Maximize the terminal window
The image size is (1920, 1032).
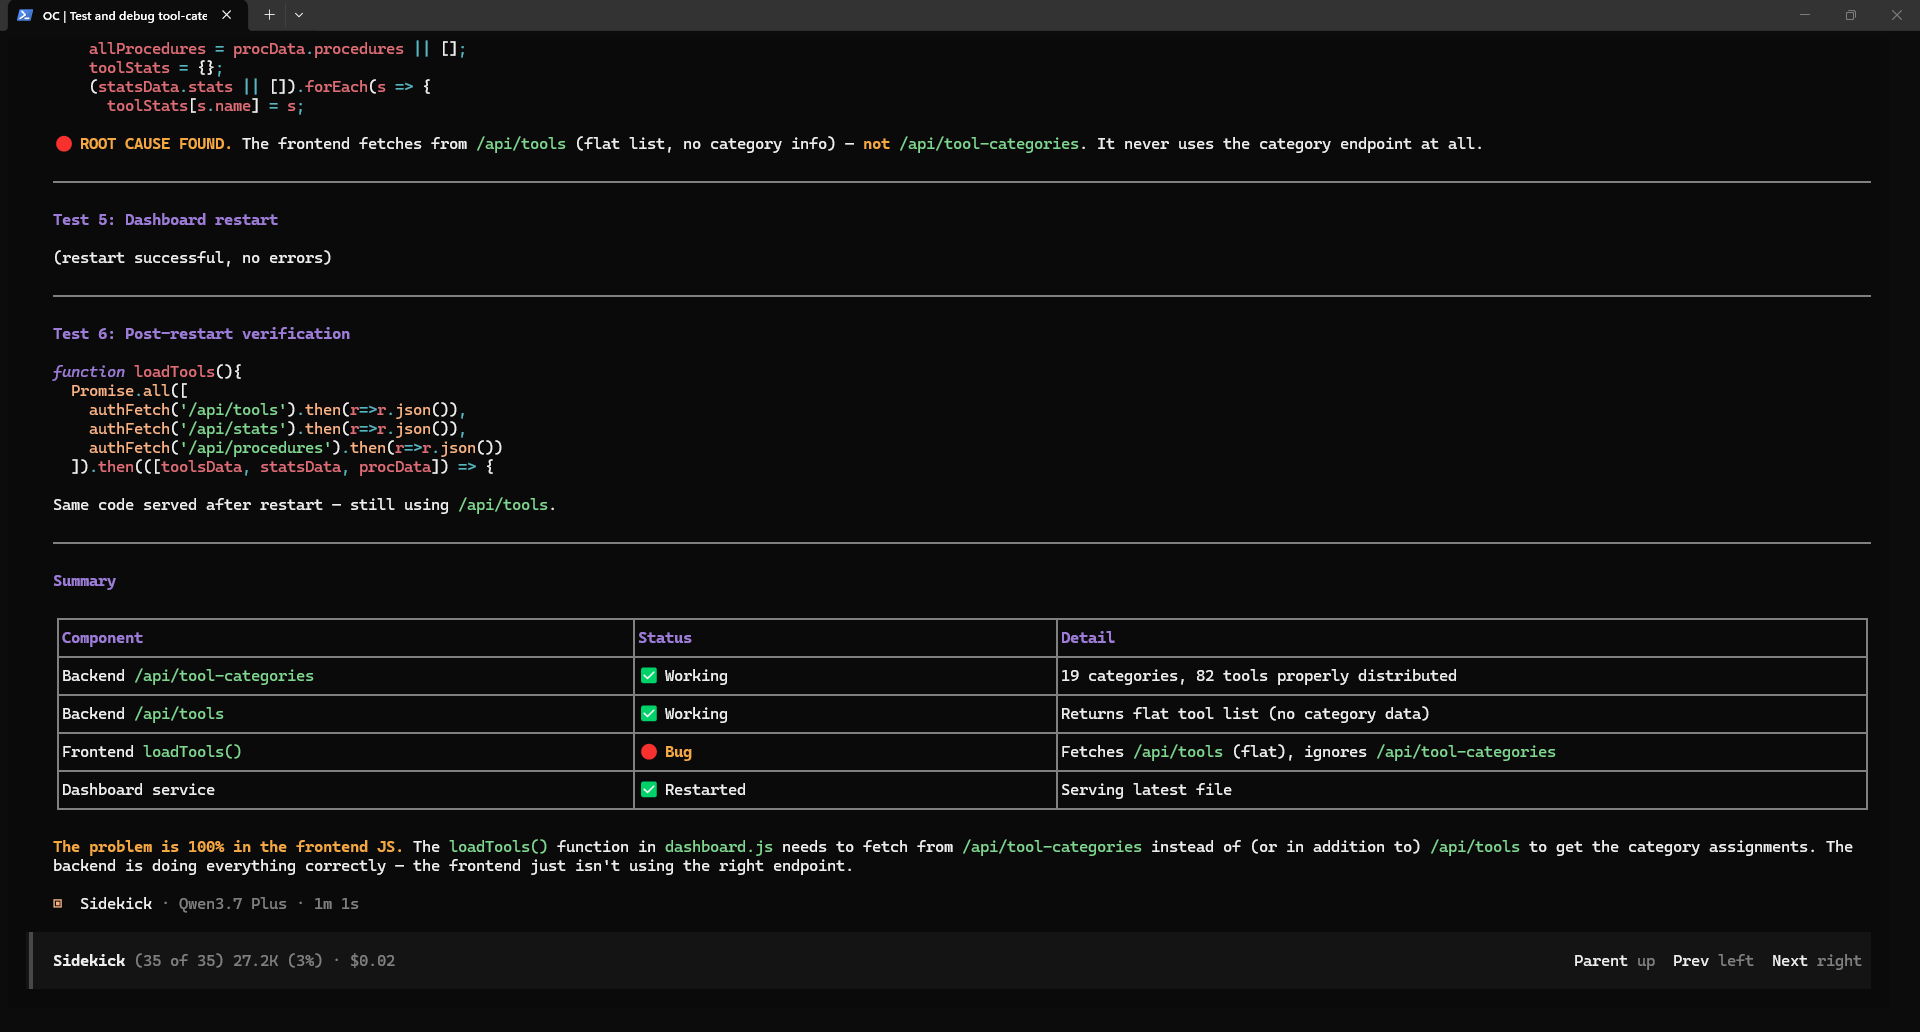pyautogui.click(x=1851, y=15)
